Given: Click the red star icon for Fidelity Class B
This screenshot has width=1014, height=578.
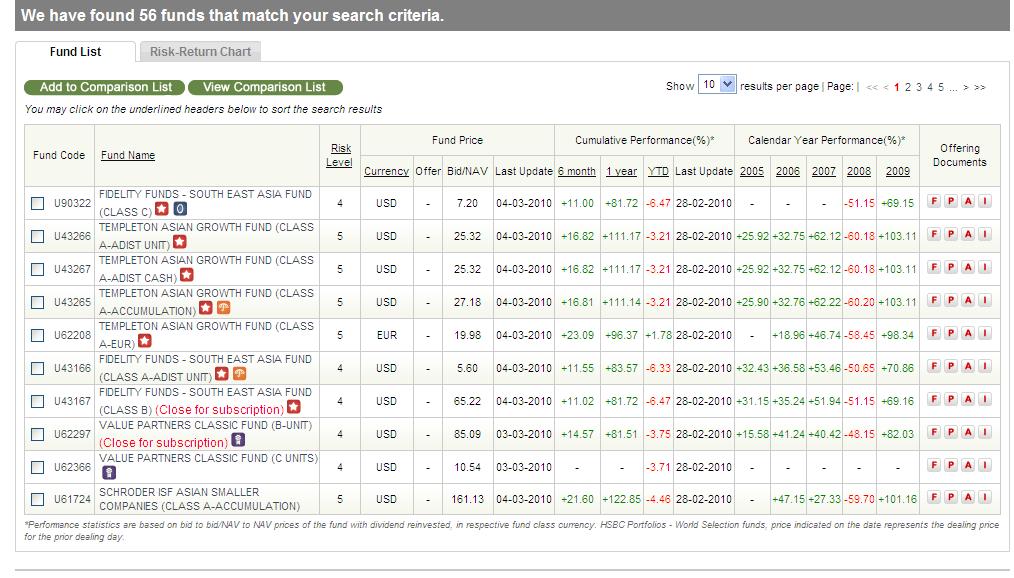Looking at the screenshot, I should 294,407.
